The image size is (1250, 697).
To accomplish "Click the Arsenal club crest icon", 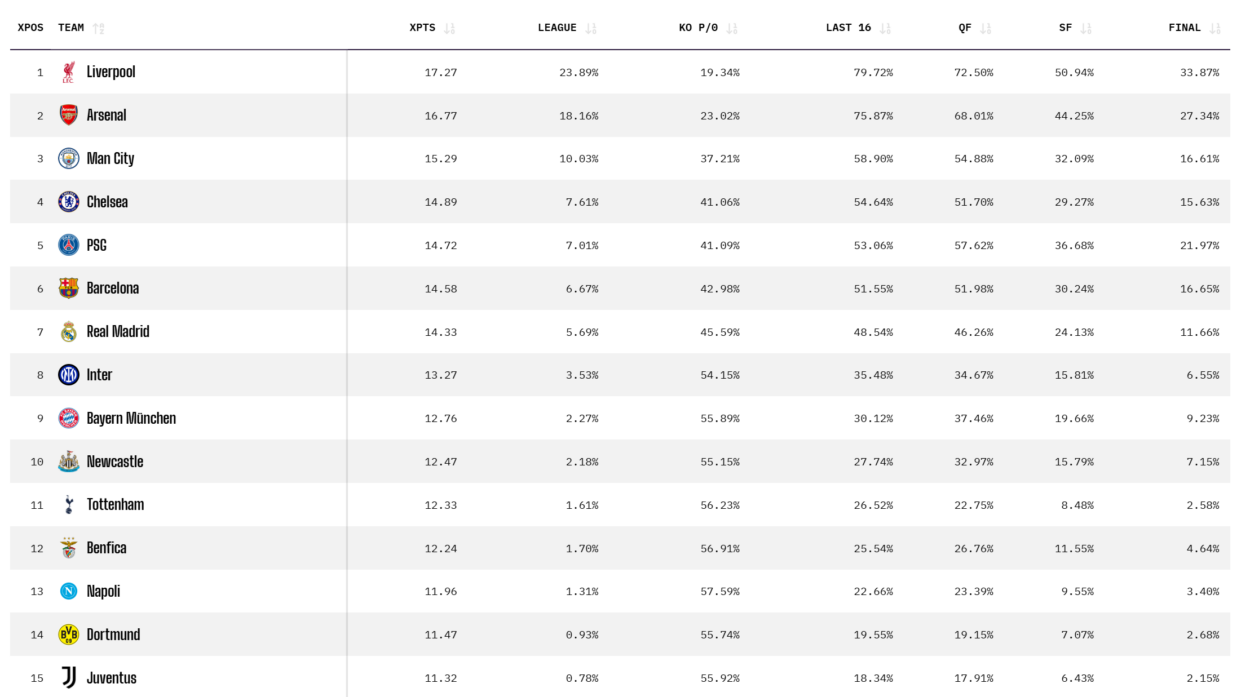I will (x=68, y=115).
